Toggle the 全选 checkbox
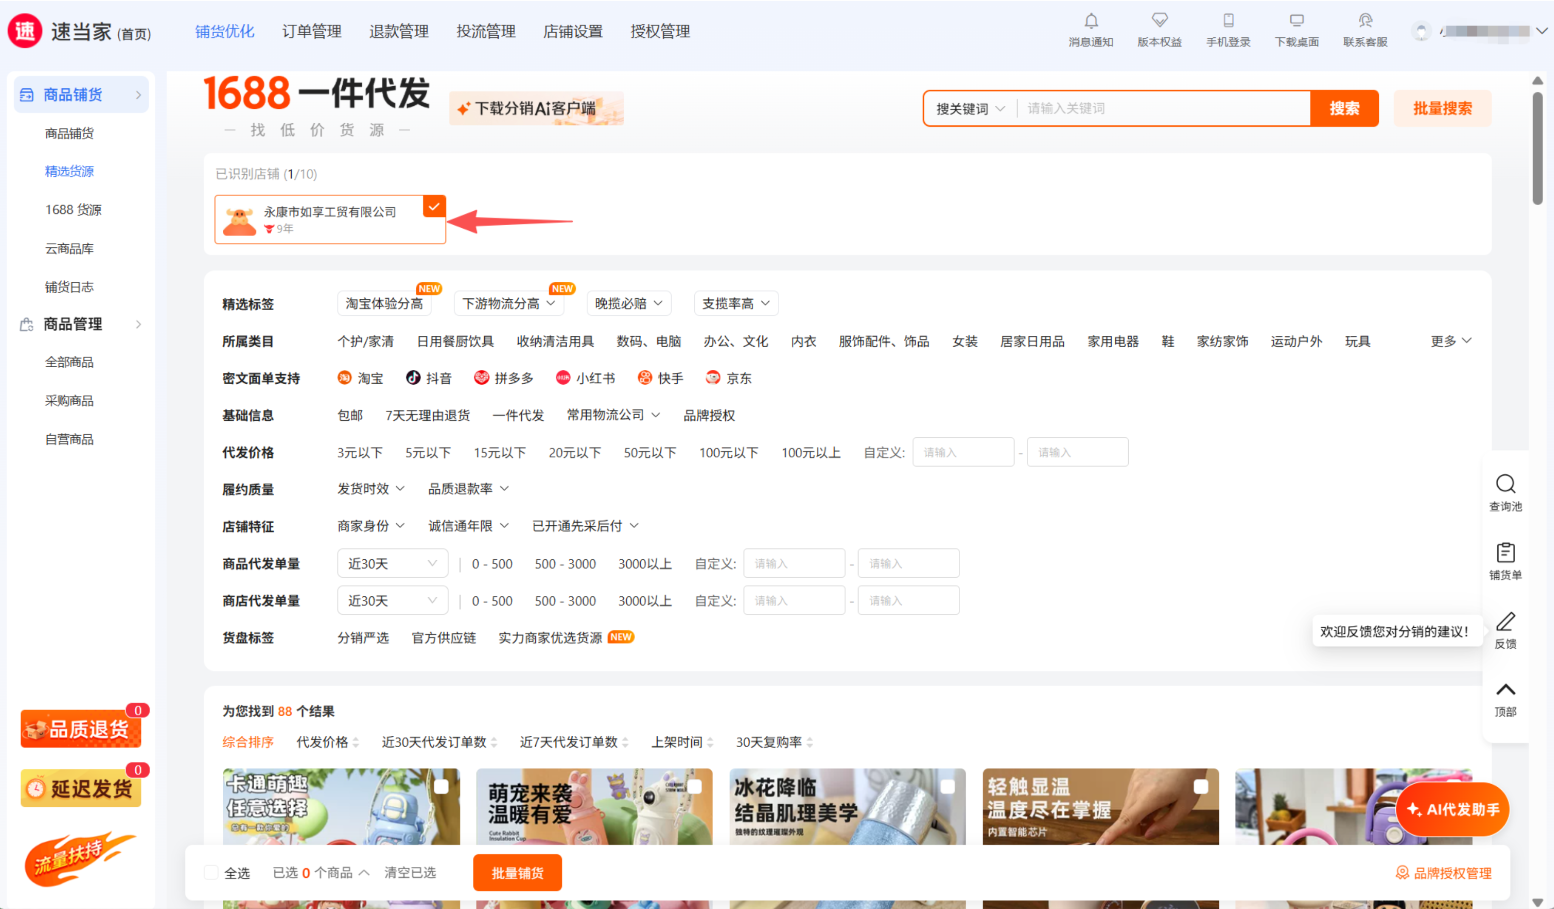The height and width of the screenshot is (909, 1554). tap(212, 873)
